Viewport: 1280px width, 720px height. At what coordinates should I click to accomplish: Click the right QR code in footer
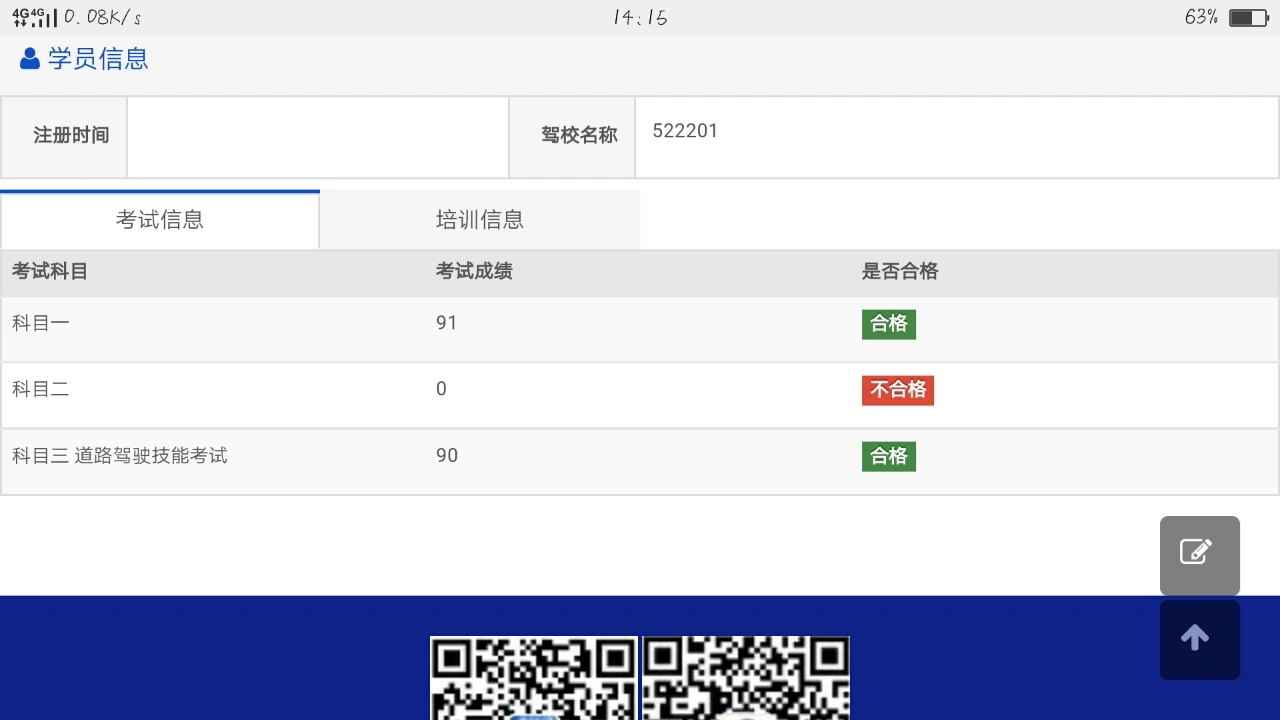pyautogui.click(x=746, y=678)
